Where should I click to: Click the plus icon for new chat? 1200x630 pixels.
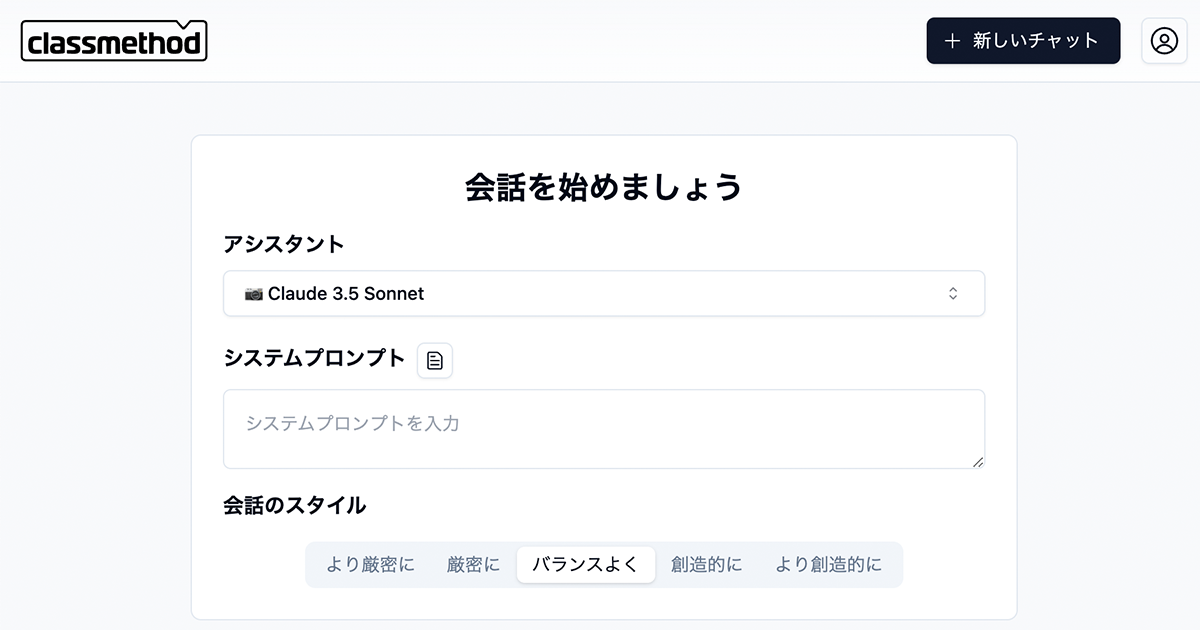952,41
